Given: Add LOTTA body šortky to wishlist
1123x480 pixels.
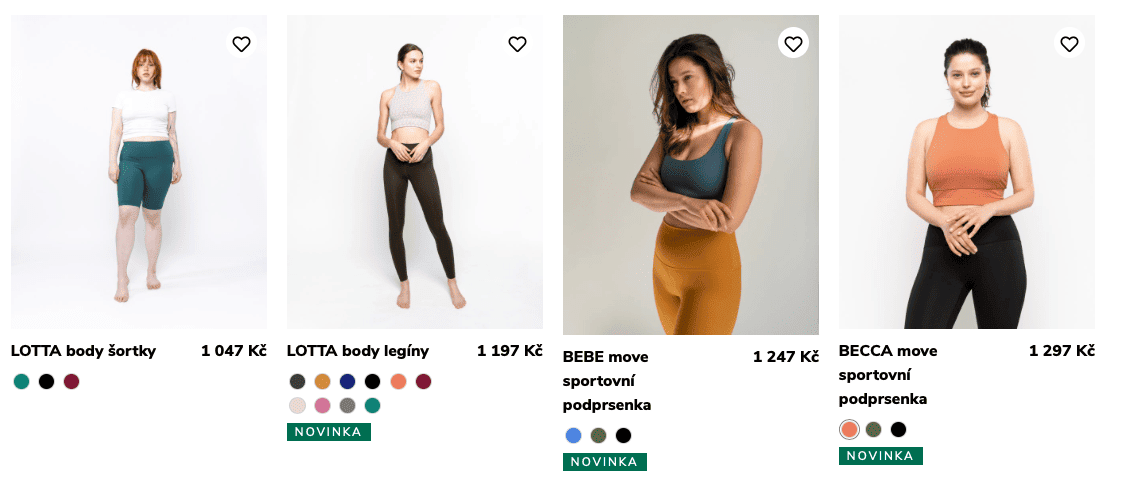Looking at the screenshot, I should click(x=241, y=44).
